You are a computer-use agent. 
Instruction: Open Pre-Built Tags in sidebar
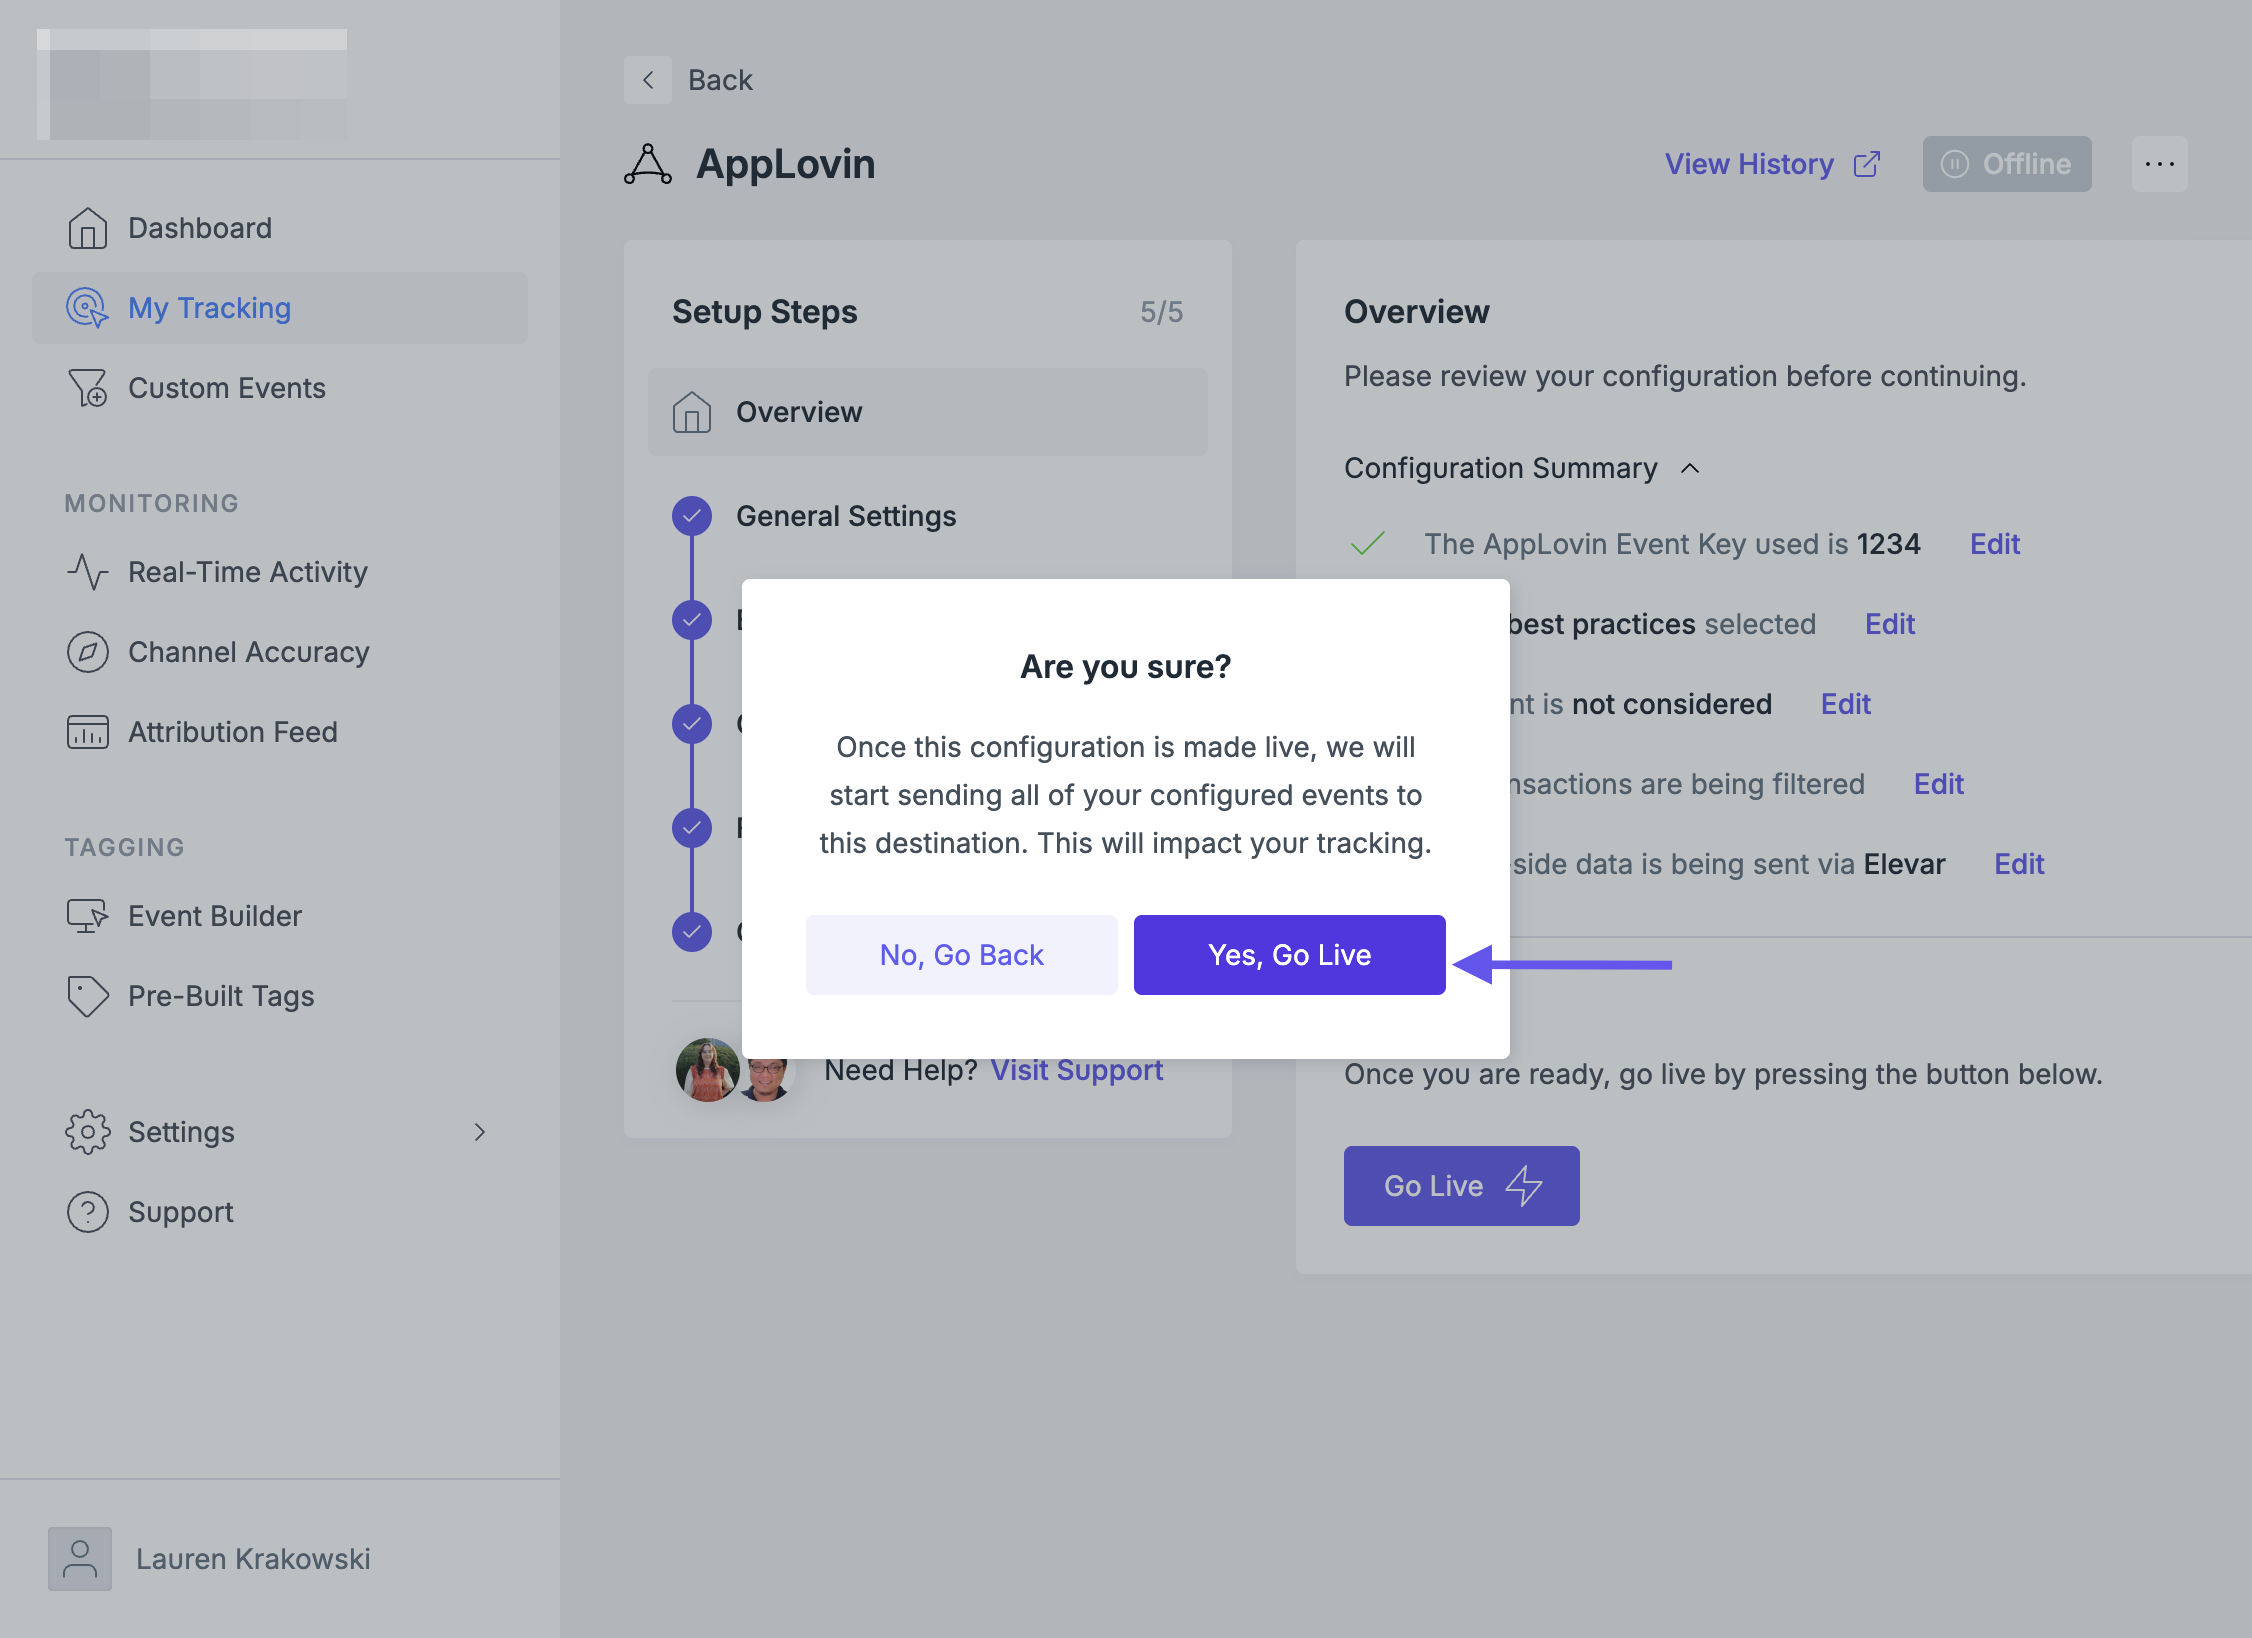point(280,996)
